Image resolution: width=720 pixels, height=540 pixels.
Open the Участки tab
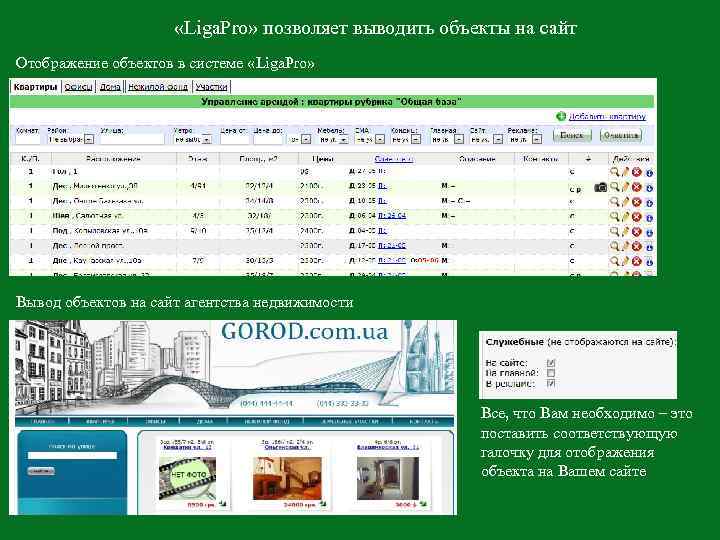pyautogui.click(x=211, y=87)
